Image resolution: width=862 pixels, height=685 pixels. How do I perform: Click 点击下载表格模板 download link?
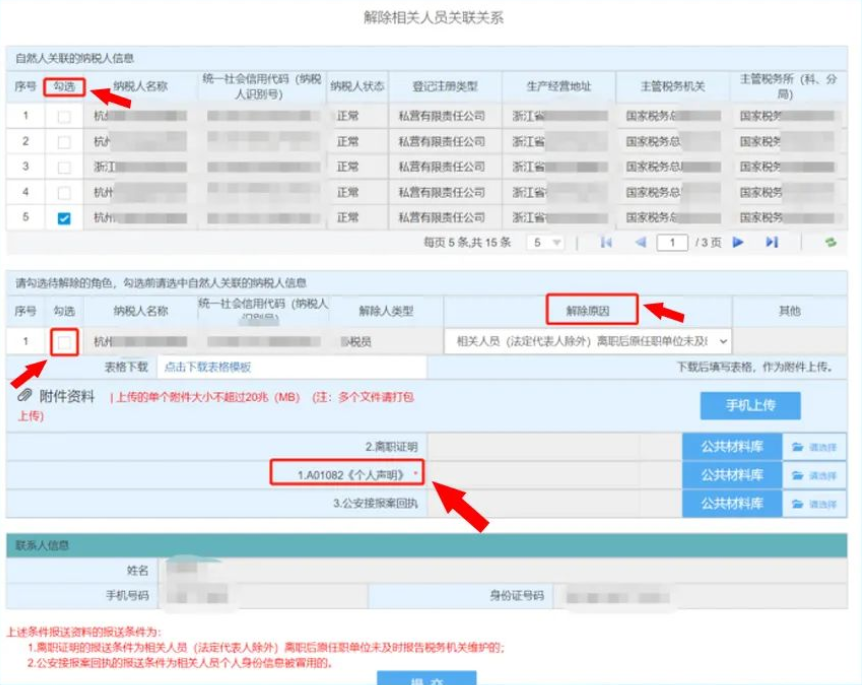tap(208, 368)
